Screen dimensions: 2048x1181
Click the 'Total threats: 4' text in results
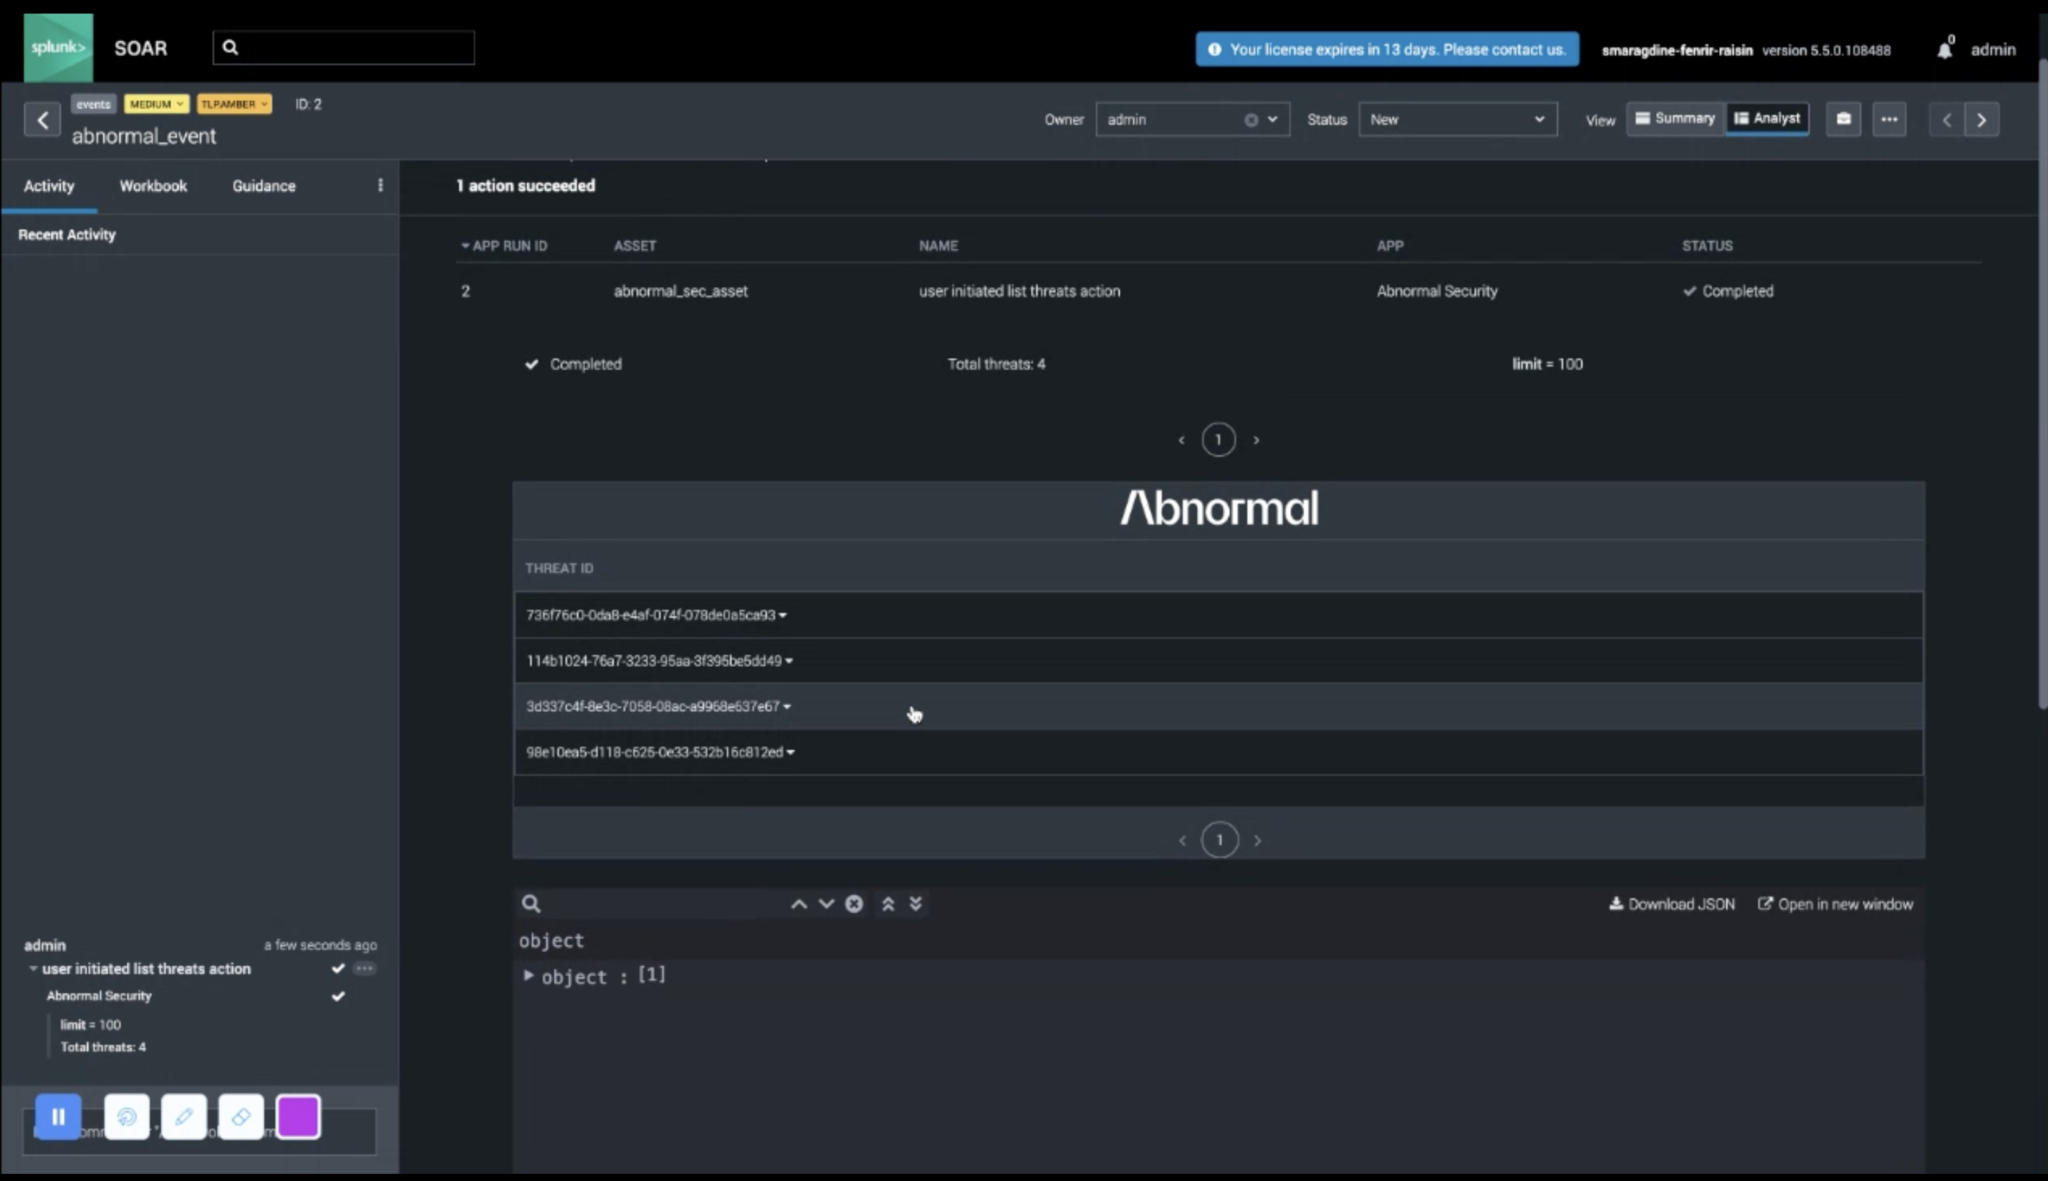coord(996,364)
